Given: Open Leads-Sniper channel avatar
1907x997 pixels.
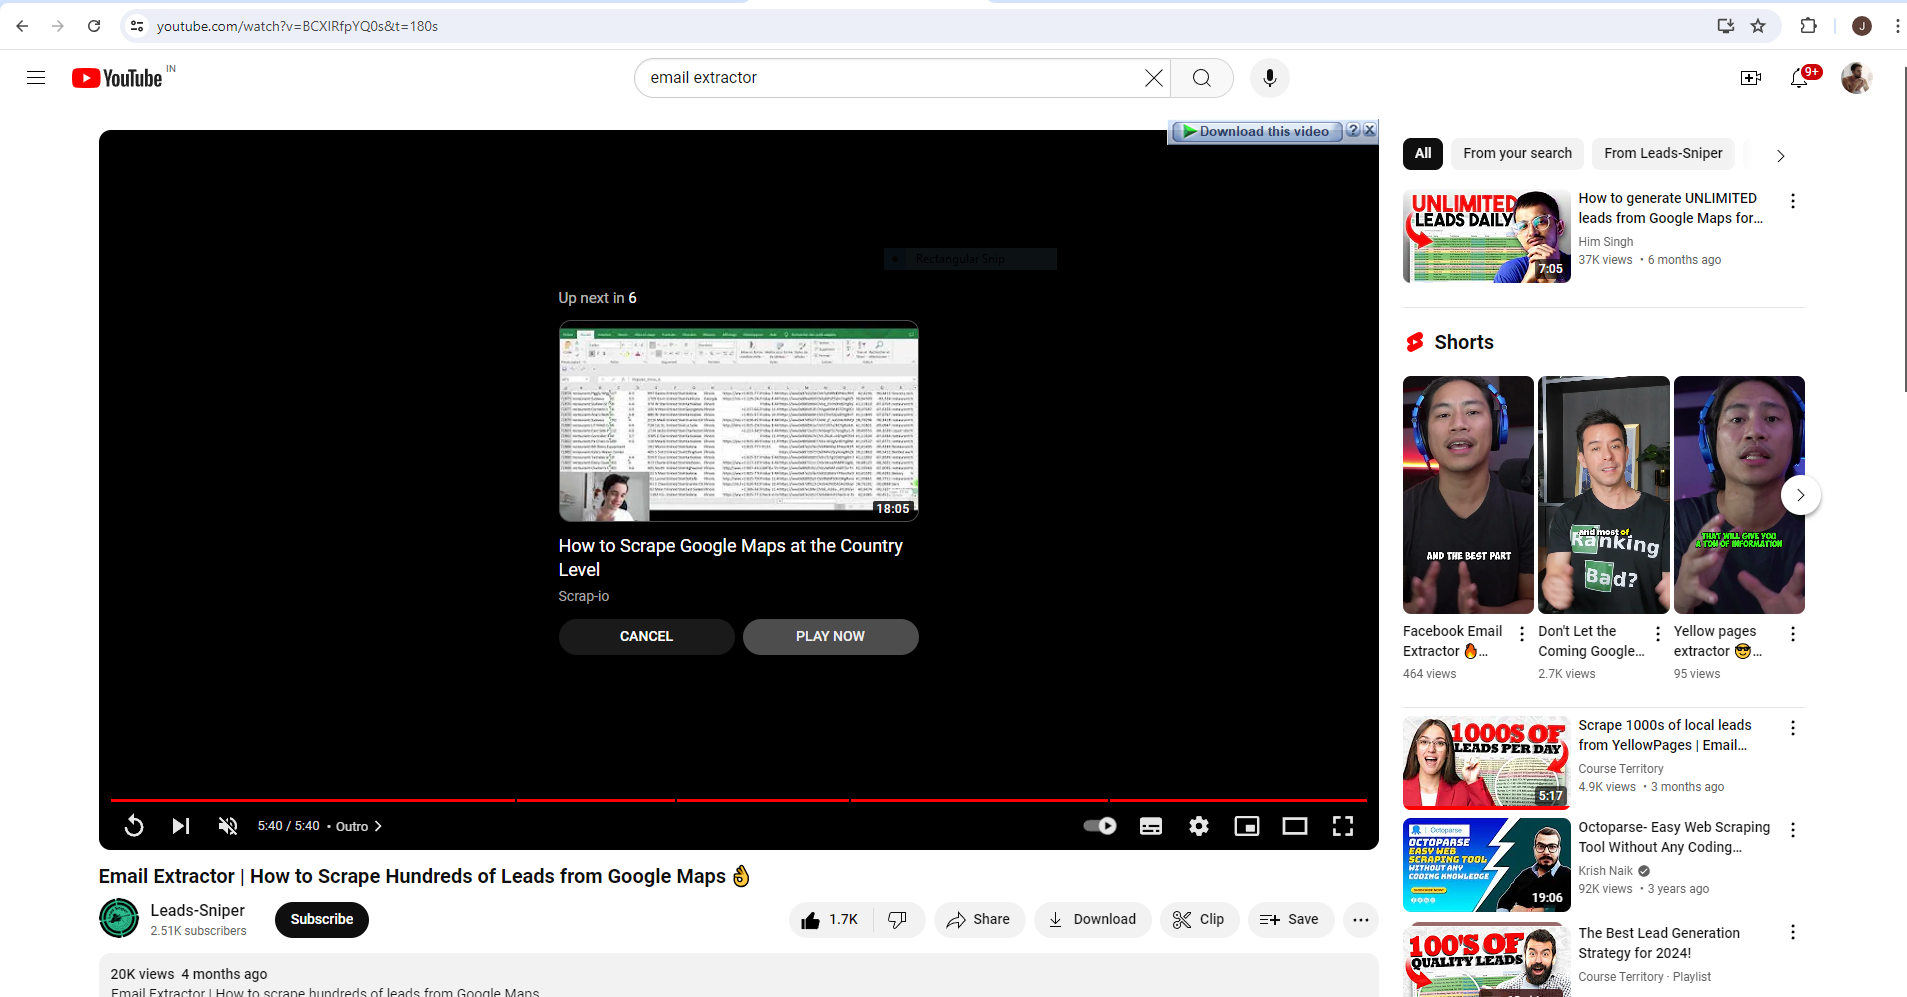Looking at the screenshot, I should tap(119, 918).
